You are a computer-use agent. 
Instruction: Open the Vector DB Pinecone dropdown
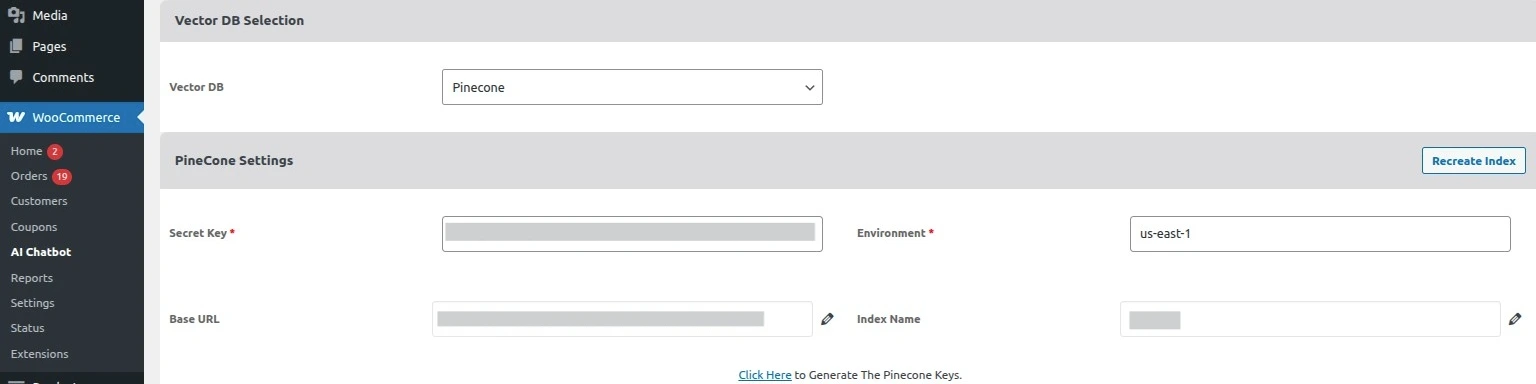632,87
